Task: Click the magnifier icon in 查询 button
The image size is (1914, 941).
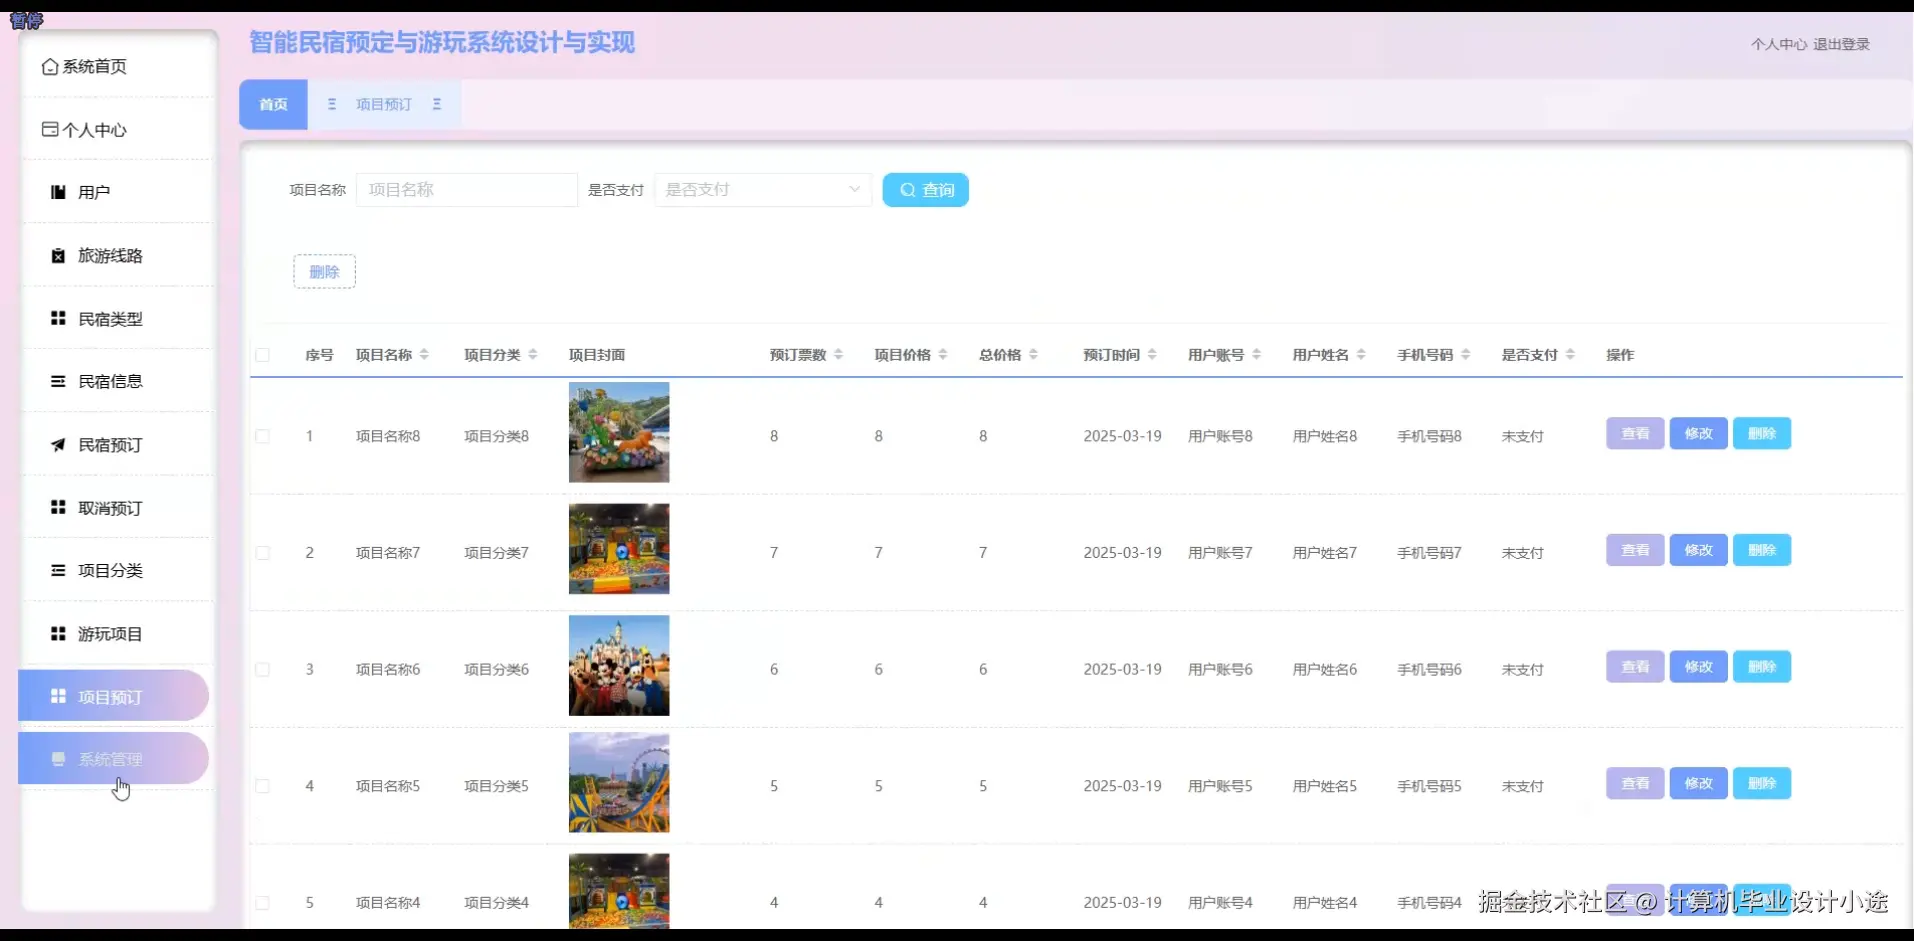Action: [907, 189]
